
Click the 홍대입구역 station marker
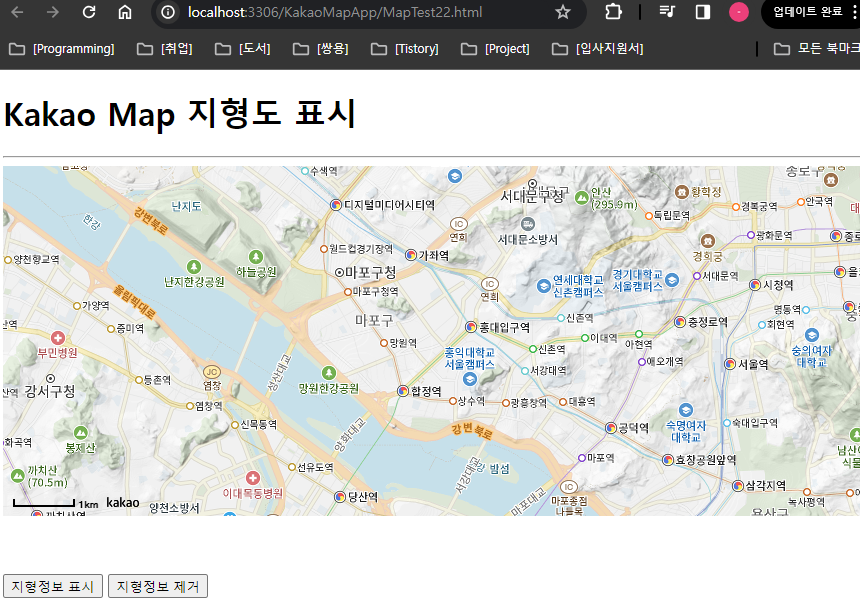click(x=471, y=327)
